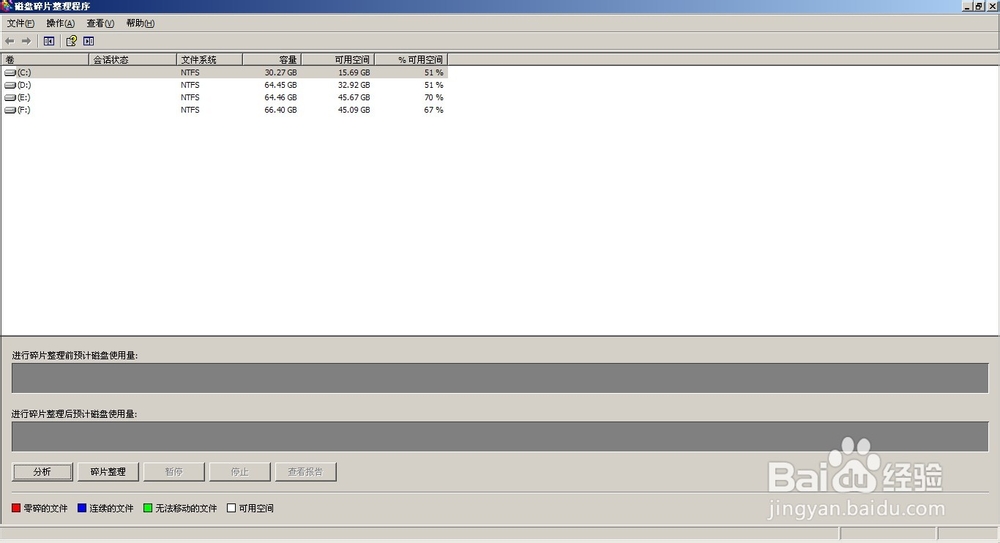1000x543 pixels.
Task: Click the Forward arrow toolbar icon
Action: [x=26, y=41]
